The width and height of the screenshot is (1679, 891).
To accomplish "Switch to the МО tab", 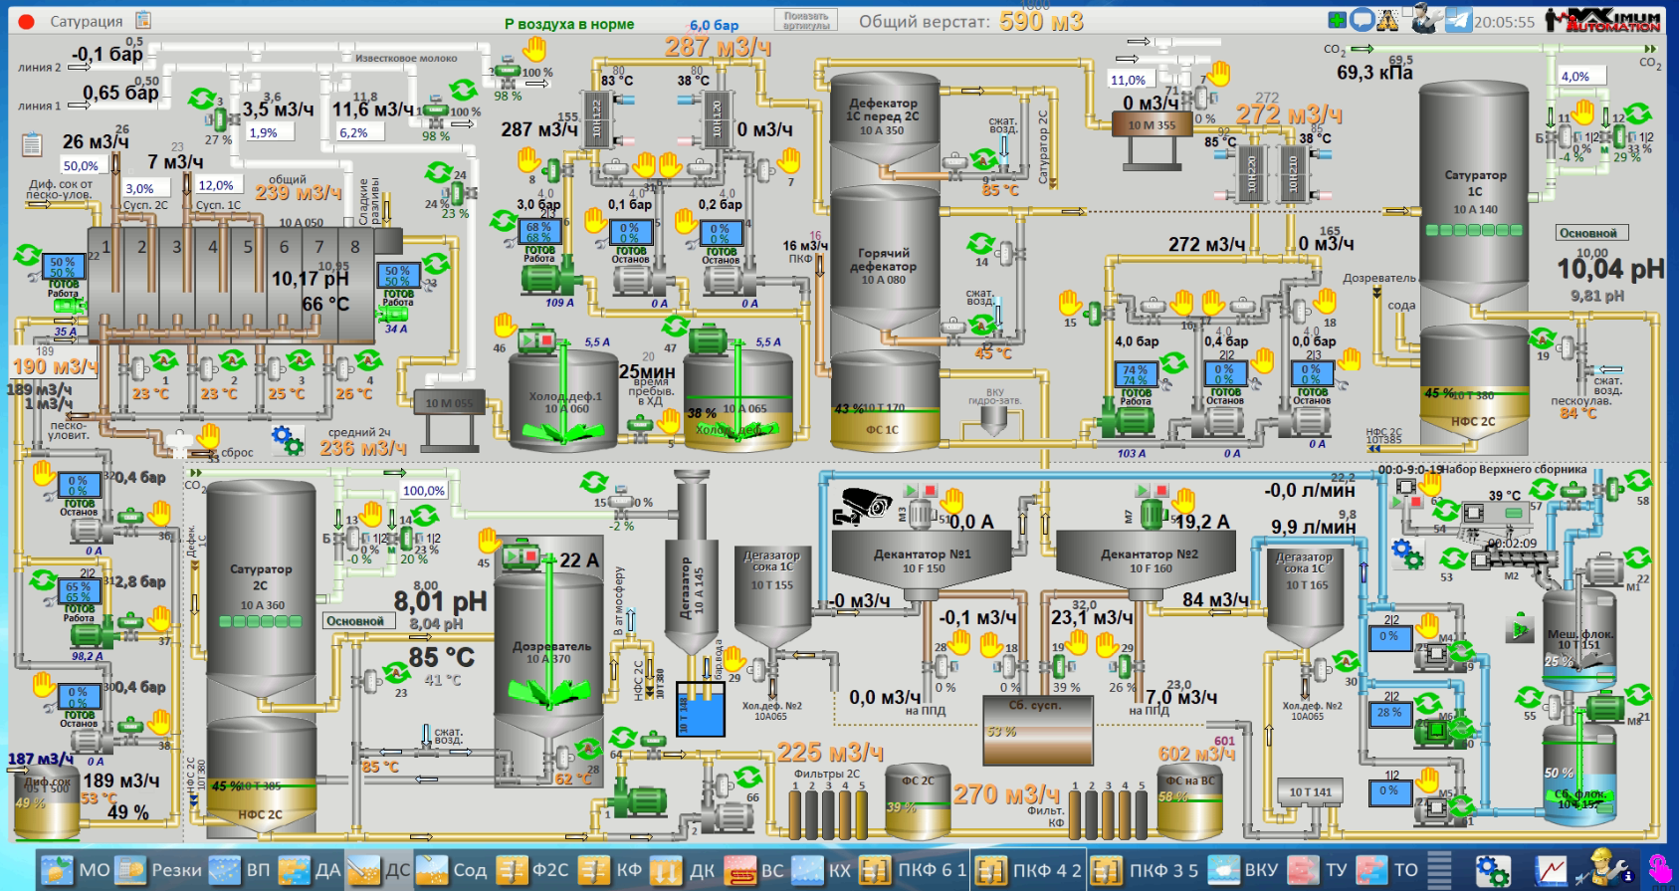I will pyautogui.click(x=75, y=870).
